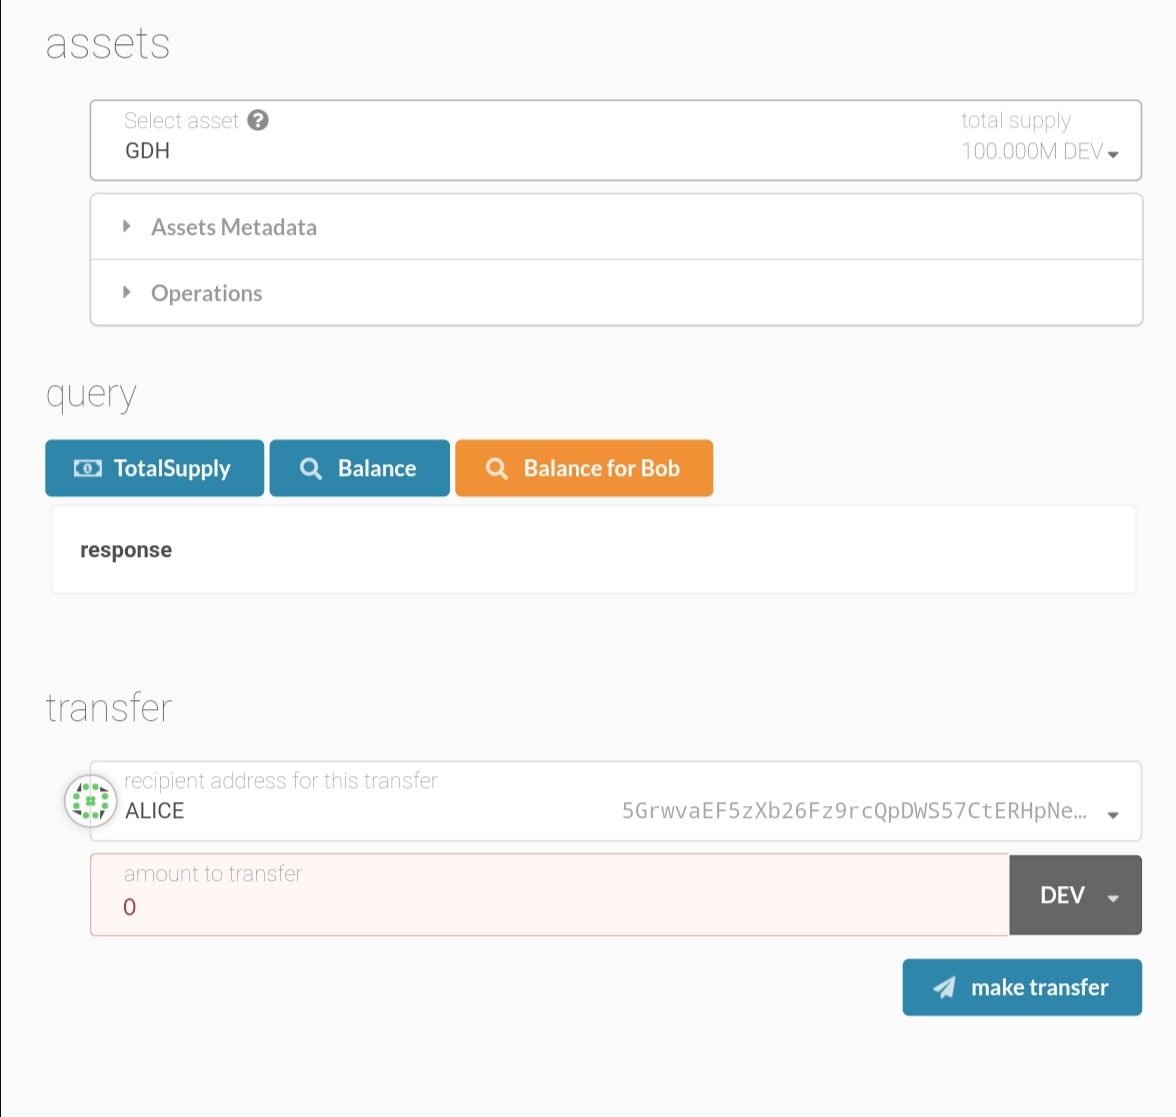The image size is (1176, 1117).
Task: Open the recipient address dropdown arrow
Action: pos(1113,815)
